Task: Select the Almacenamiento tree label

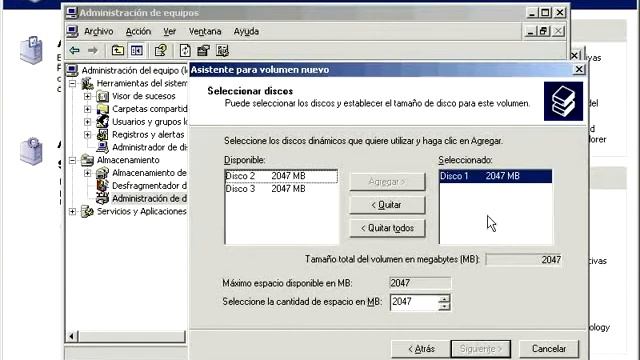Action: click(128, 160)
